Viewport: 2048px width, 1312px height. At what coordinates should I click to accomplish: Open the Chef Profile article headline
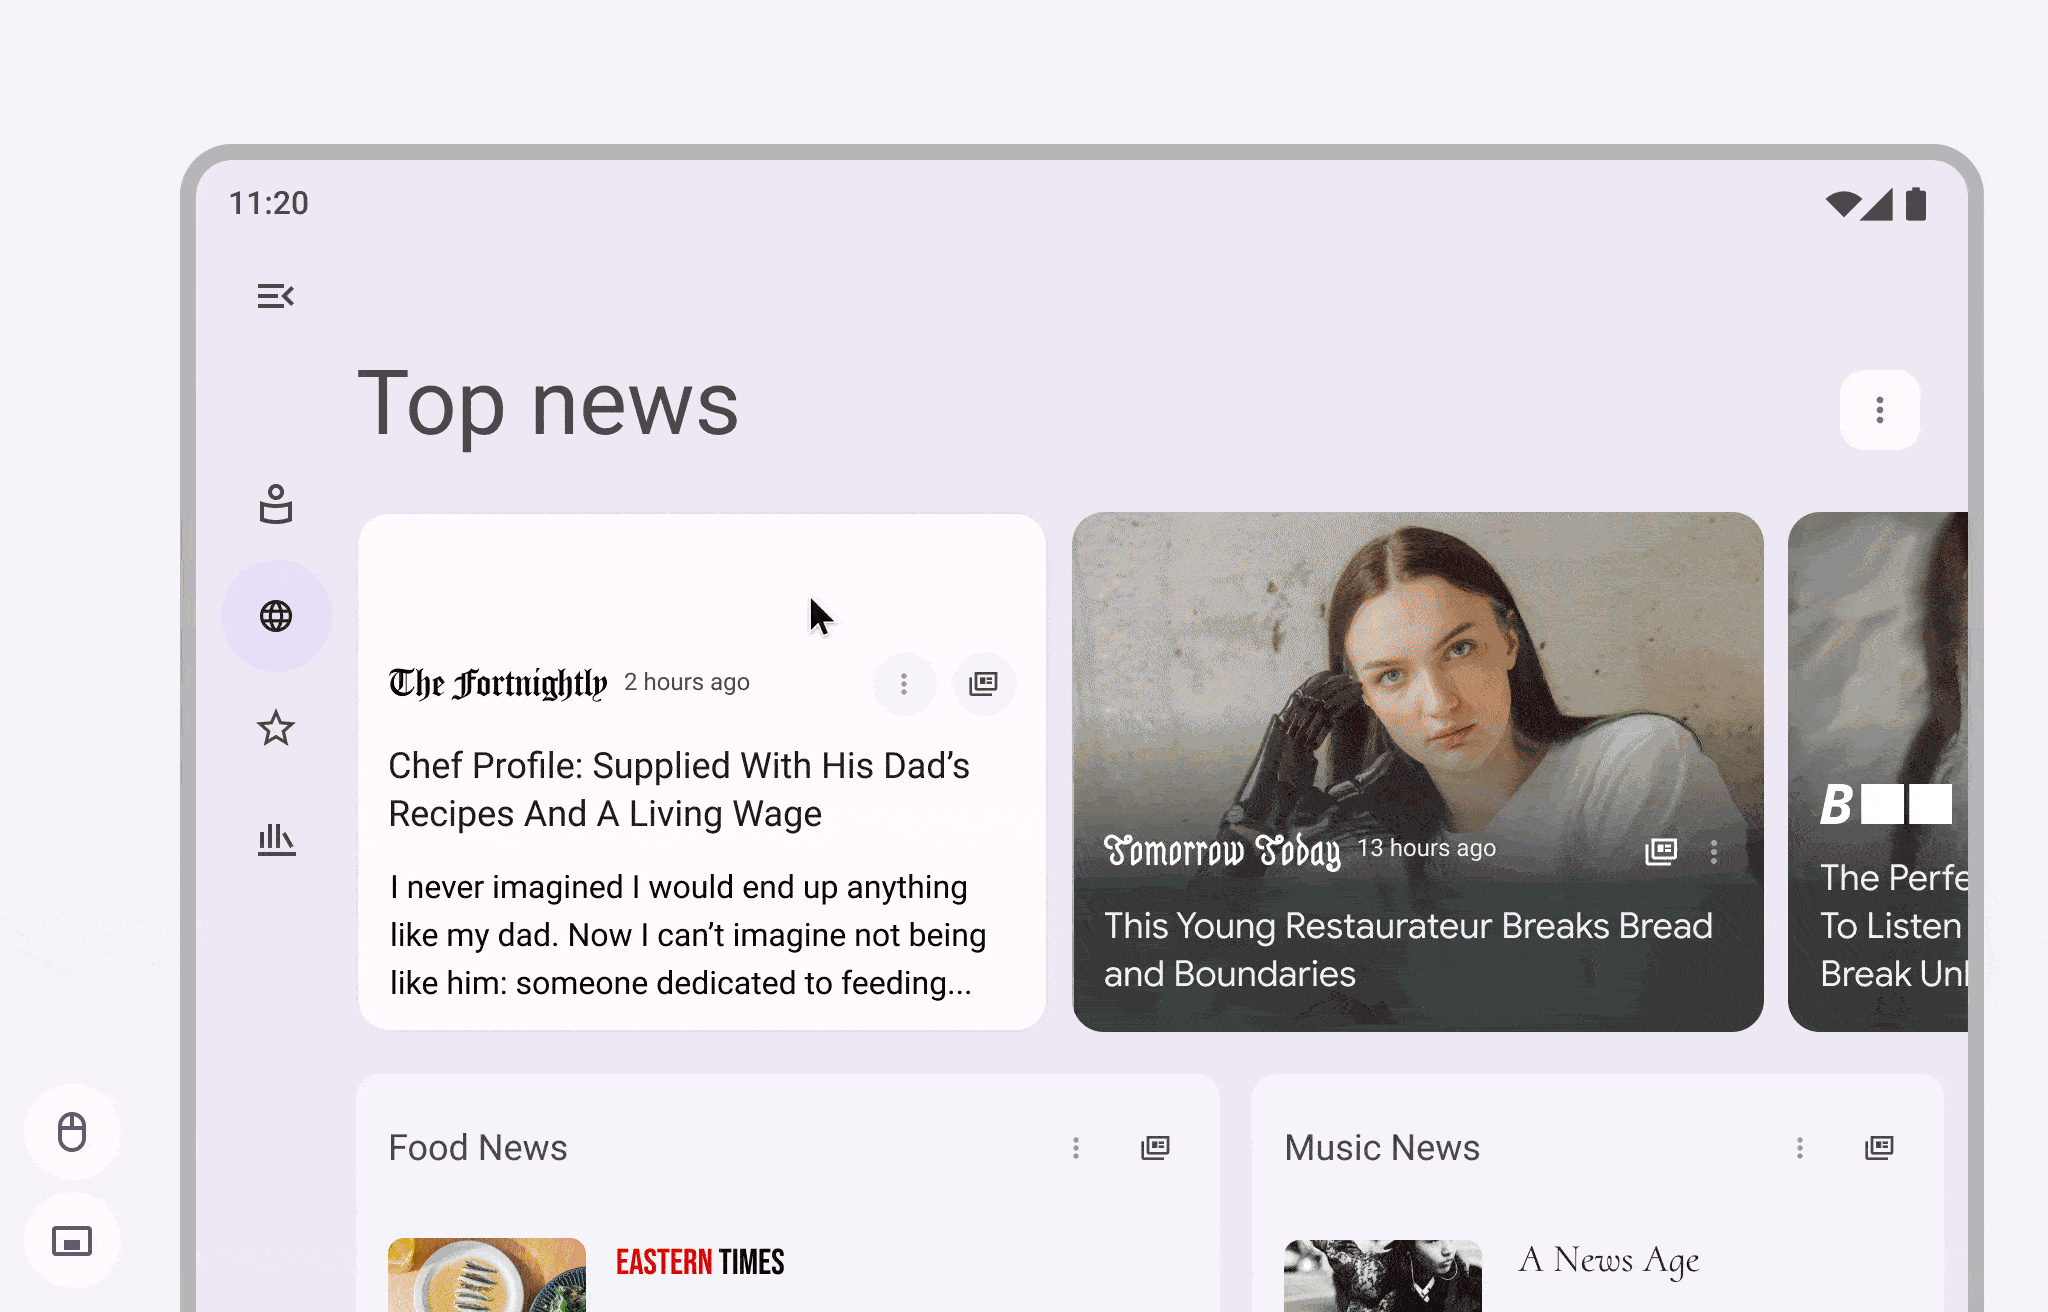(x=679, y=790)
